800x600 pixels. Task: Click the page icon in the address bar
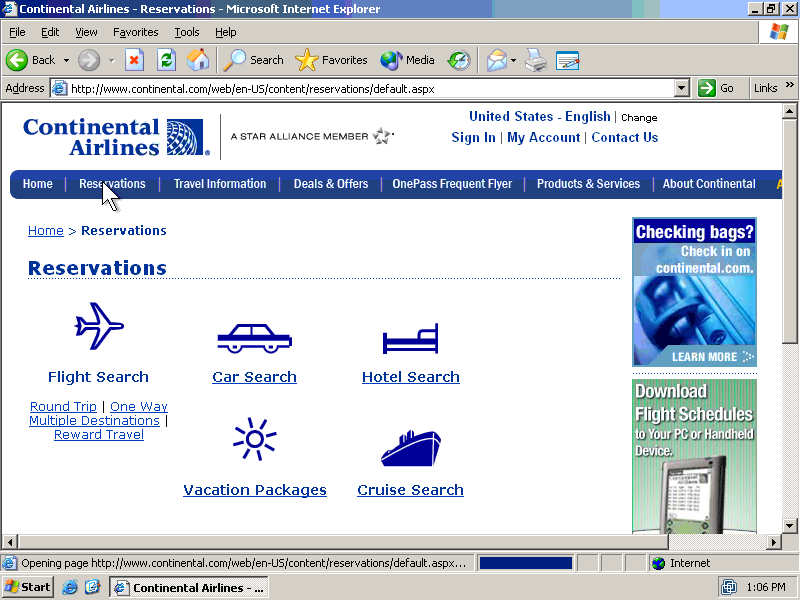pyautogui.click(x=59, y=88)
